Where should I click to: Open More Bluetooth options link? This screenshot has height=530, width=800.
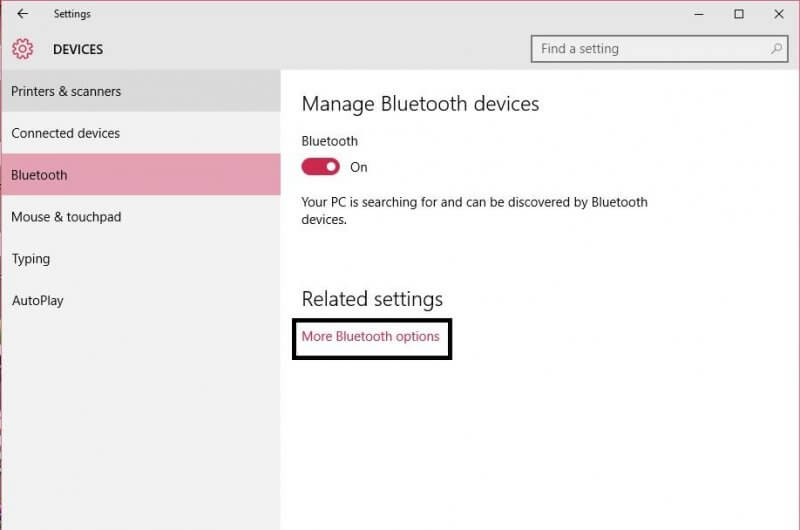pos(370,337)
